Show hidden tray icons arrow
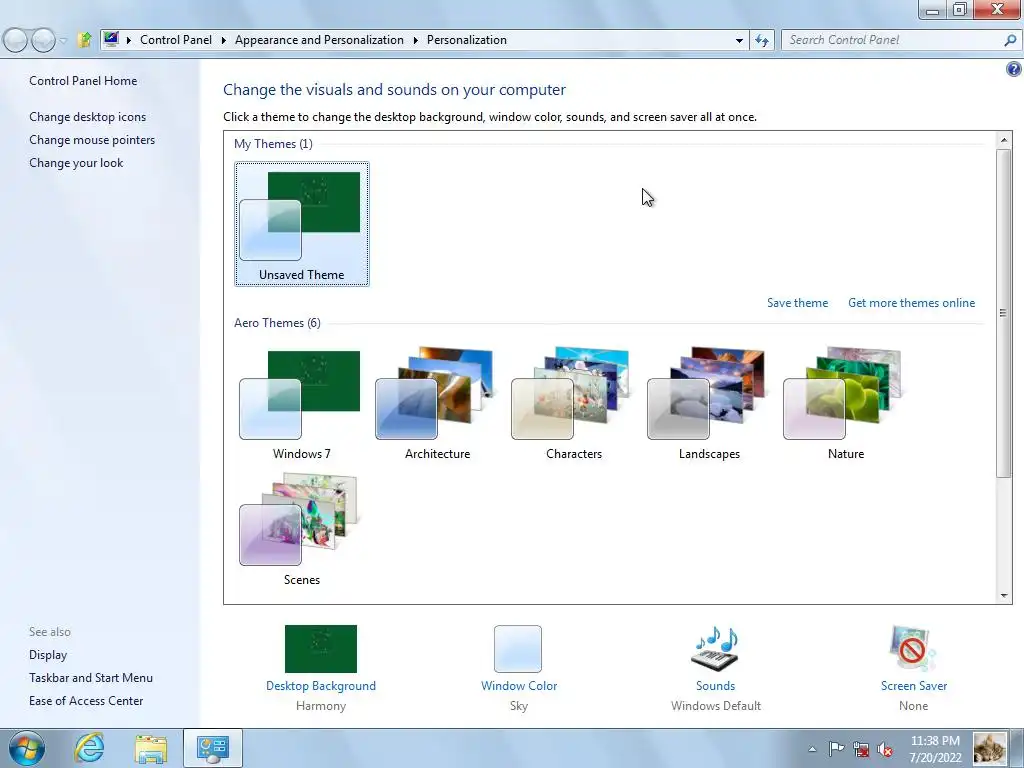This screenshot has height=768, width=1024. pyautogui.click(x=812, y=749)
